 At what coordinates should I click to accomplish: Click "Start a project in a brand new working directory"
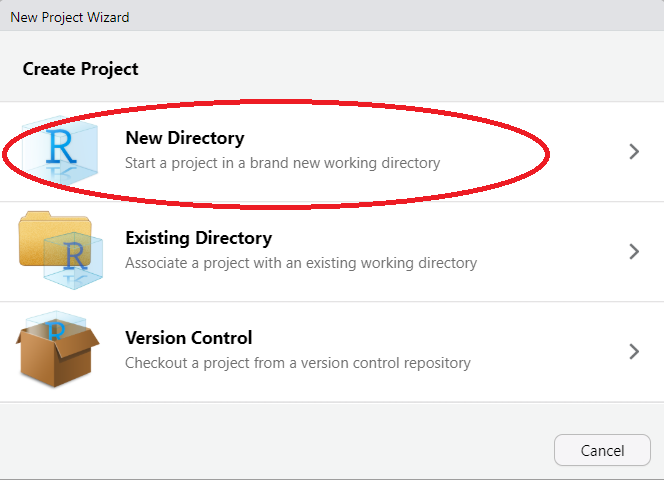tap(282, 162)
